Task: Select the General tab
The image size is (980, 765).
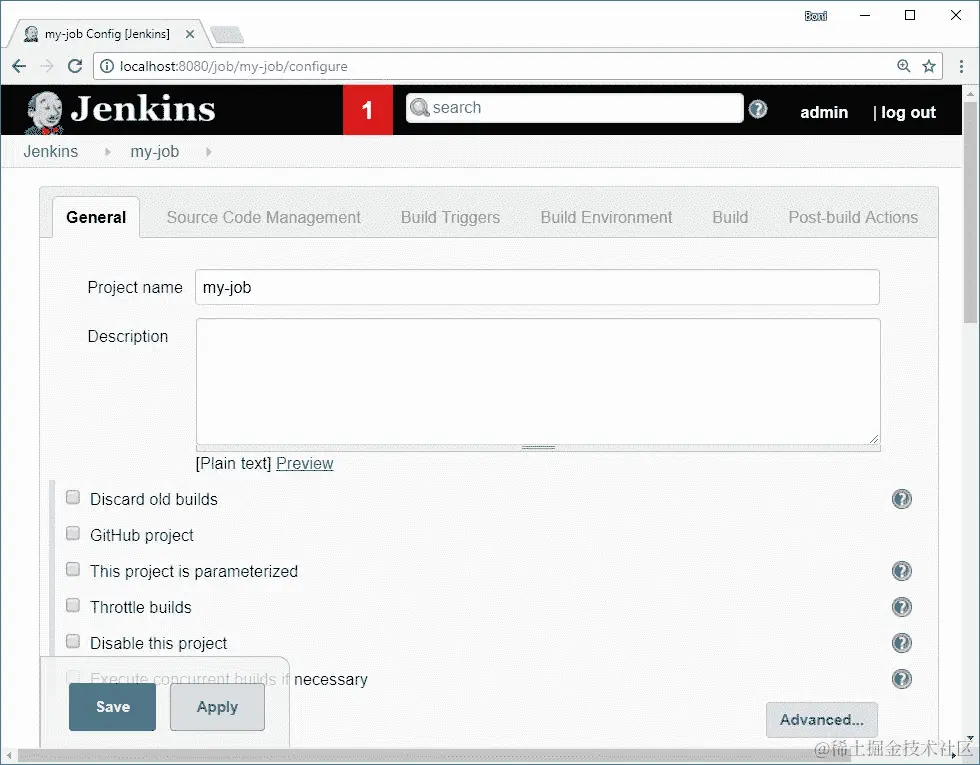Action: (96, 218)
